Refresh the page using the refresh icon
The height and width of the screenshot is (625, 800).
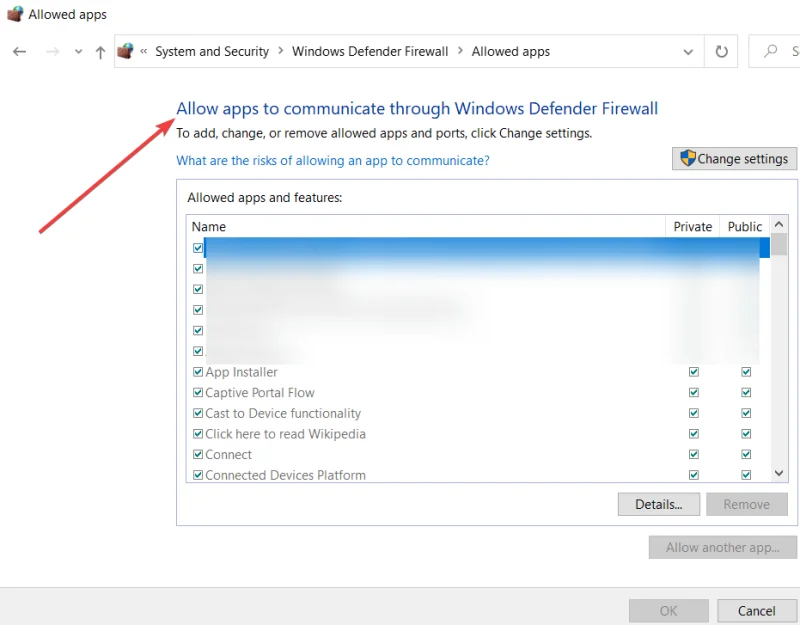[x=721, y=51]
